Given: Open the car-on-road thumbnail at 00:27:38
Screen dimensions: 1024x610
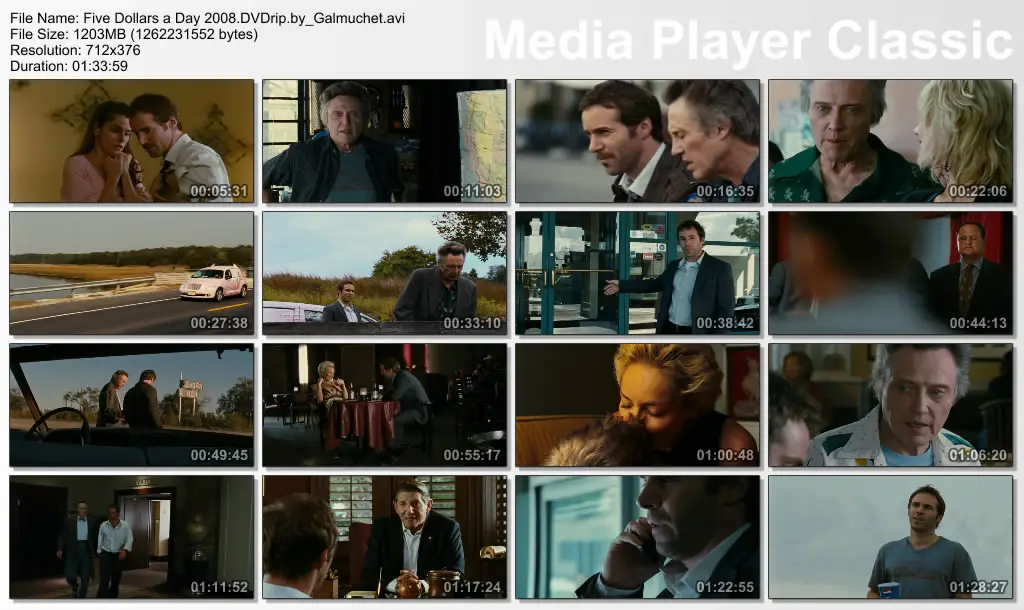Looking at the screenshot, I should [x=132, y=273].
